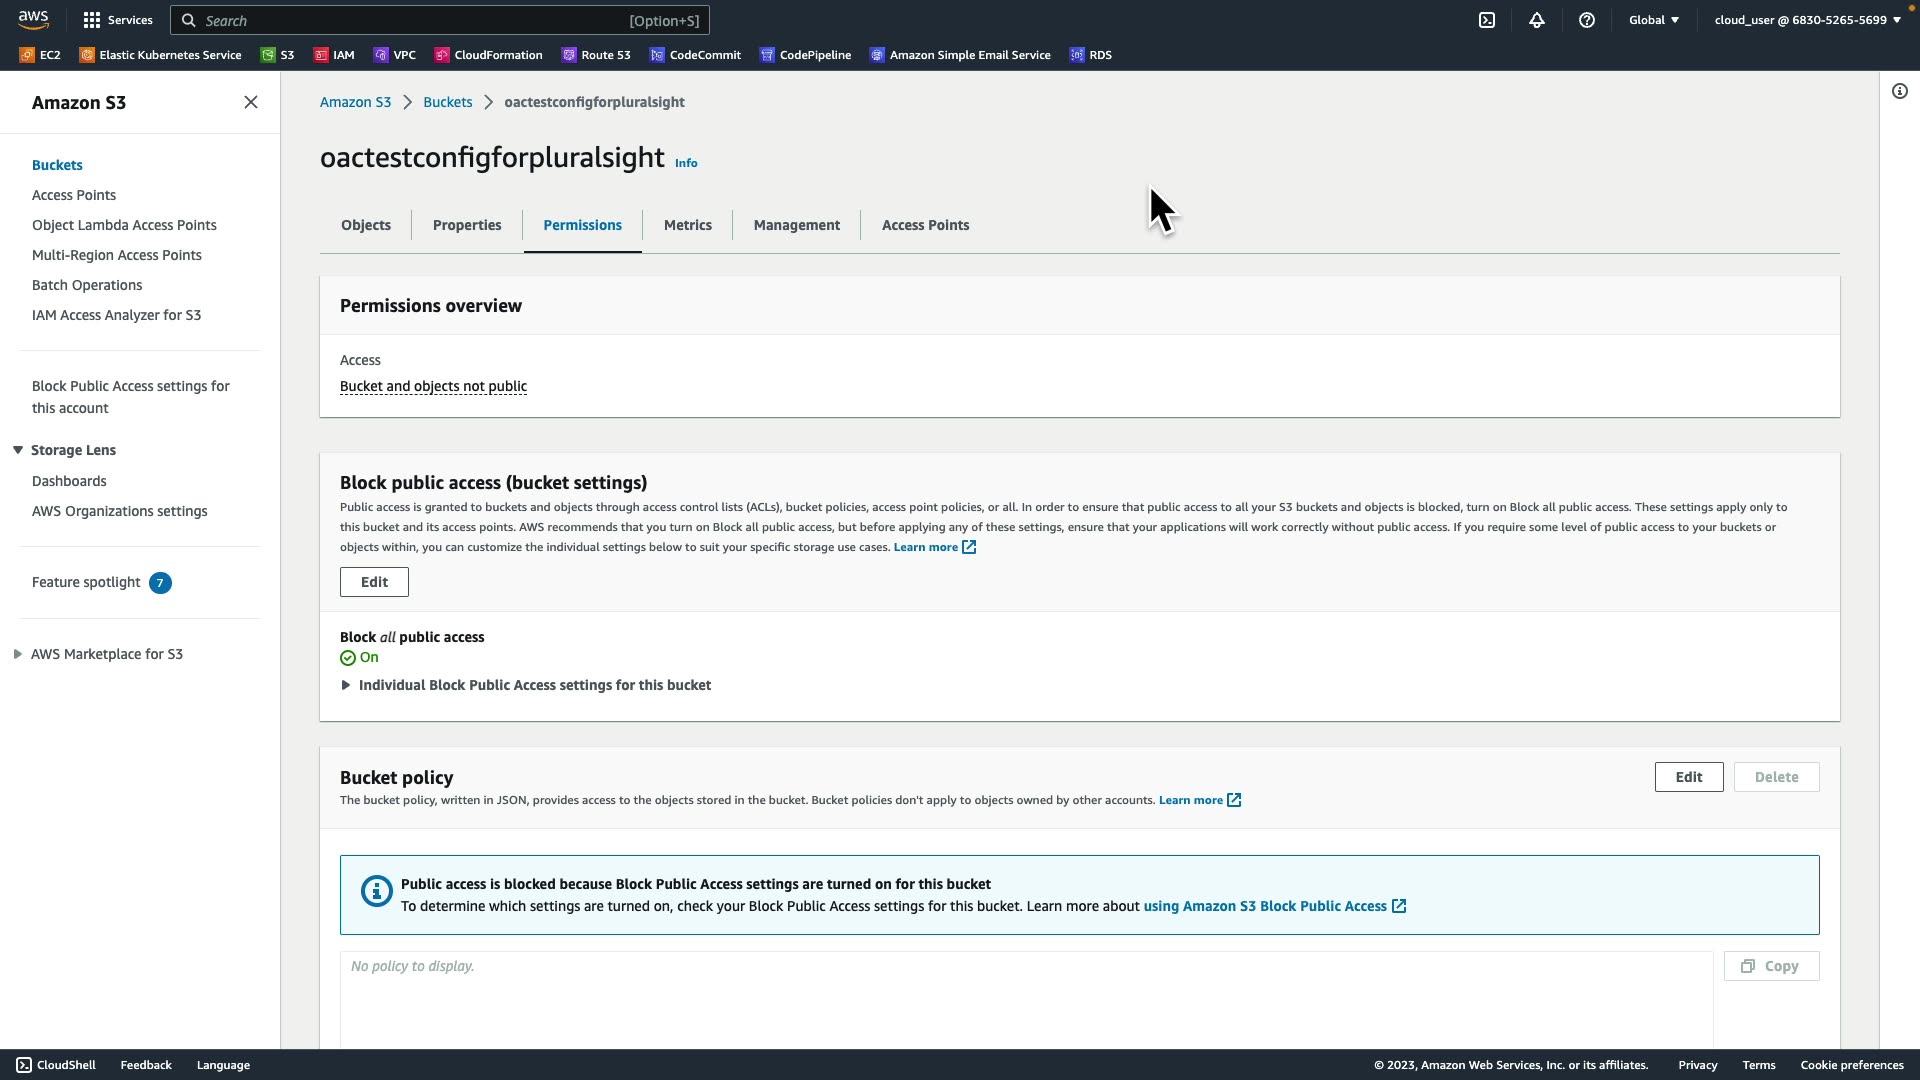
Task: Click Buckets link in the breadcrumb
Action: 447,102
